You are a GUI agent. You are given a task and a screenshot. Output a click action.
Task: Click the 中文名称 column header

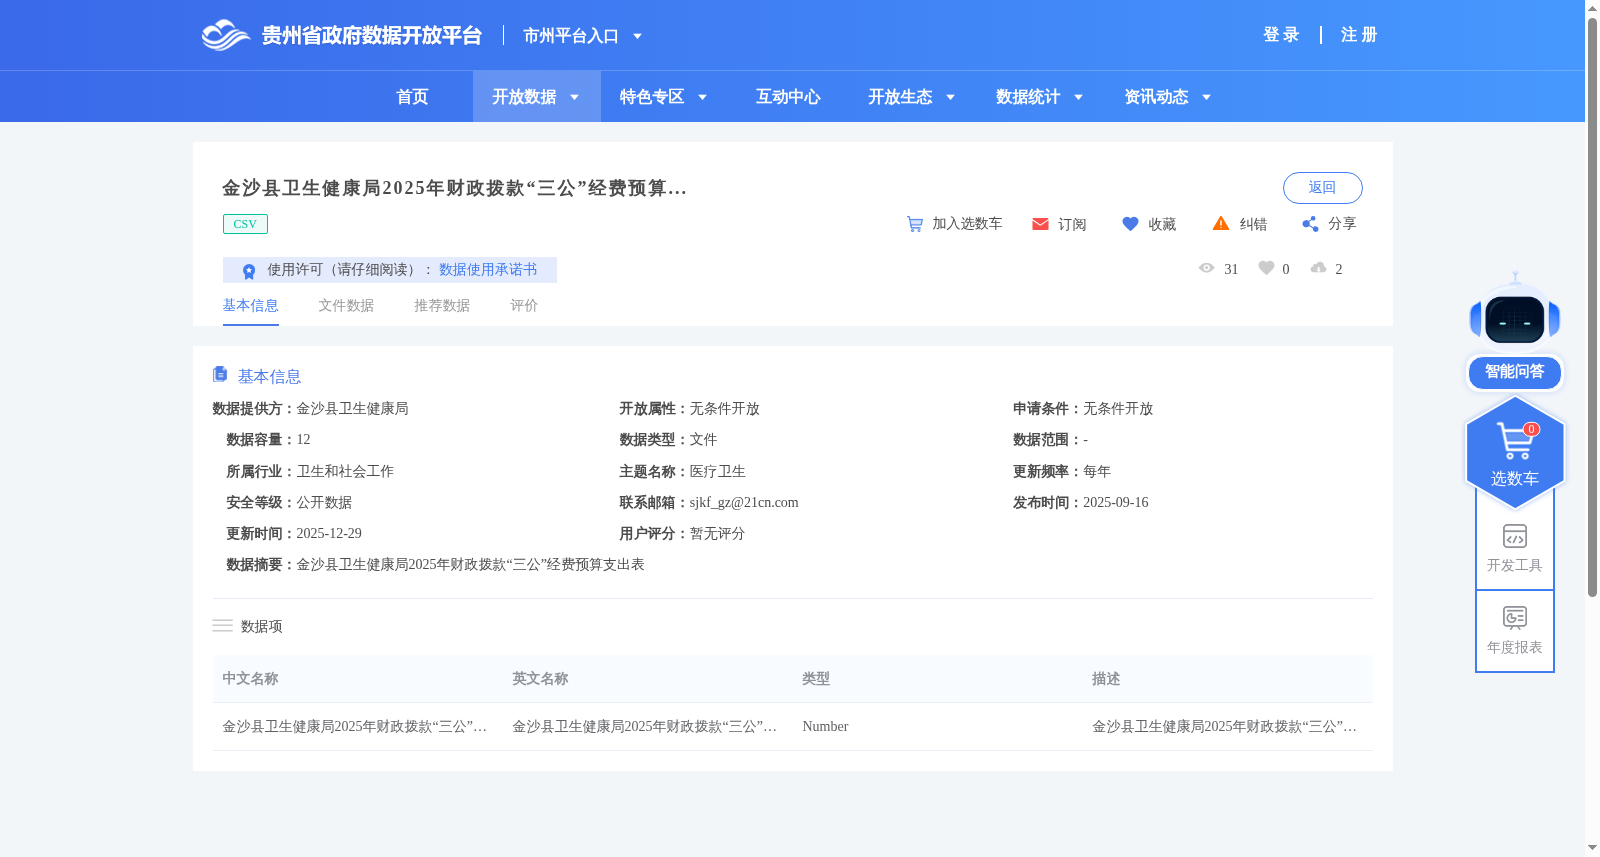pos(250,679)
